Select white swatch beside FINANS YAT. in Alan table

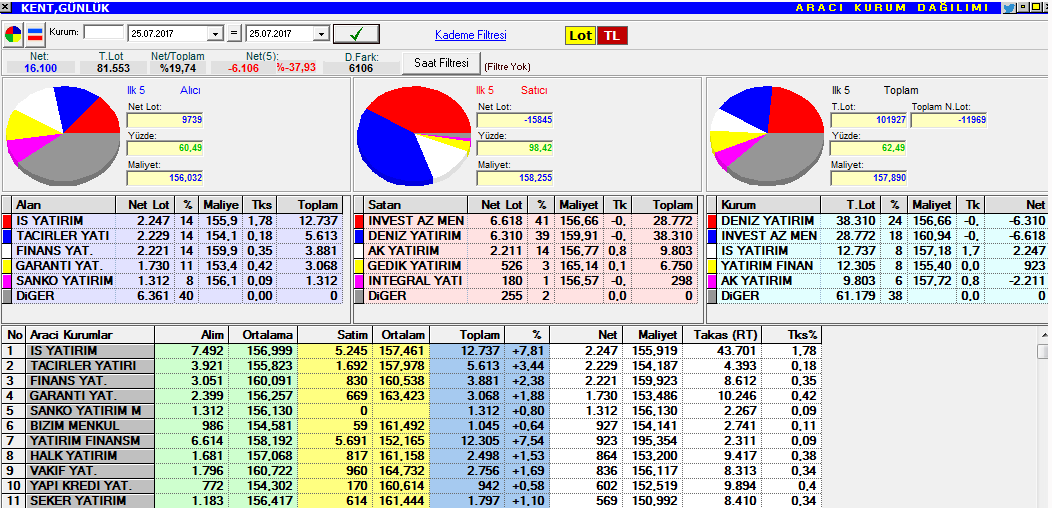click(7, 250)
